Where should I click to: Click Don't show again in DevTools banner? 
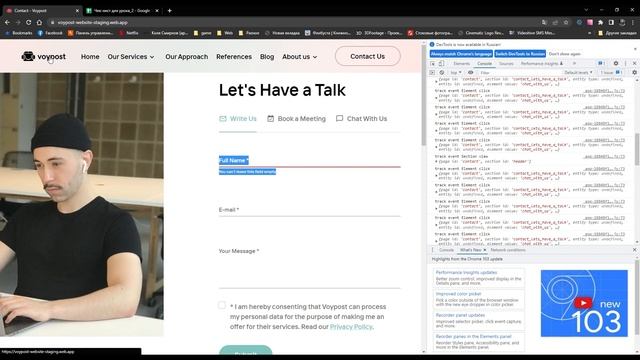click(564, 54)
